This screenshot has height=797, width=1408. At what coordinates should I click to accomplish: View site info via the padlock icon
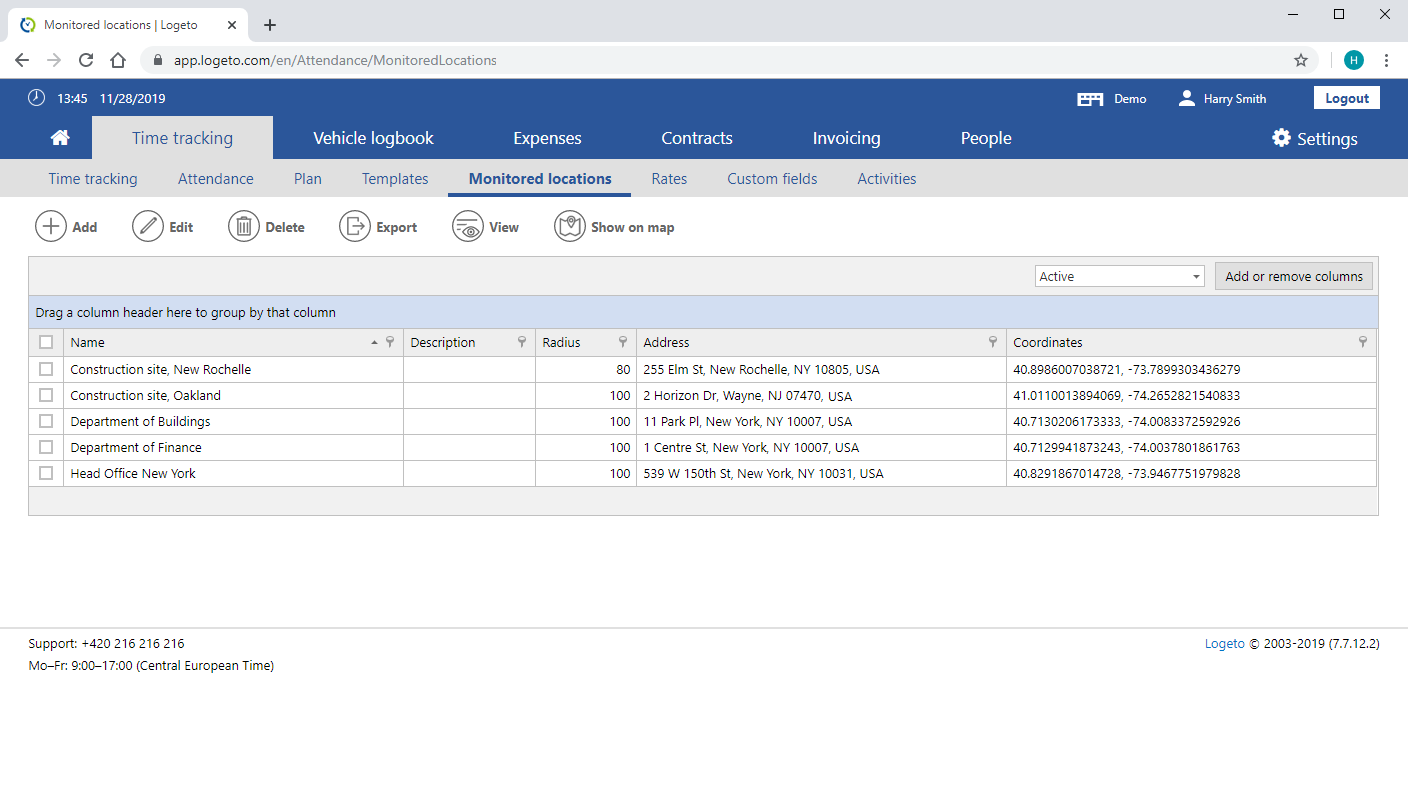[x=158, y=60]
